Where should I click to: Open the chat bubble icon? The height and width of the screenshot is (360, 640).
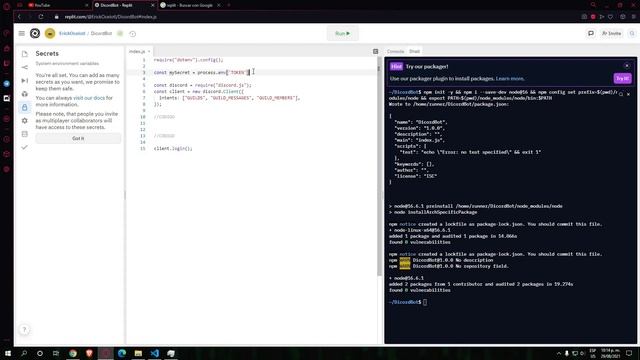[x=591, y=33]
